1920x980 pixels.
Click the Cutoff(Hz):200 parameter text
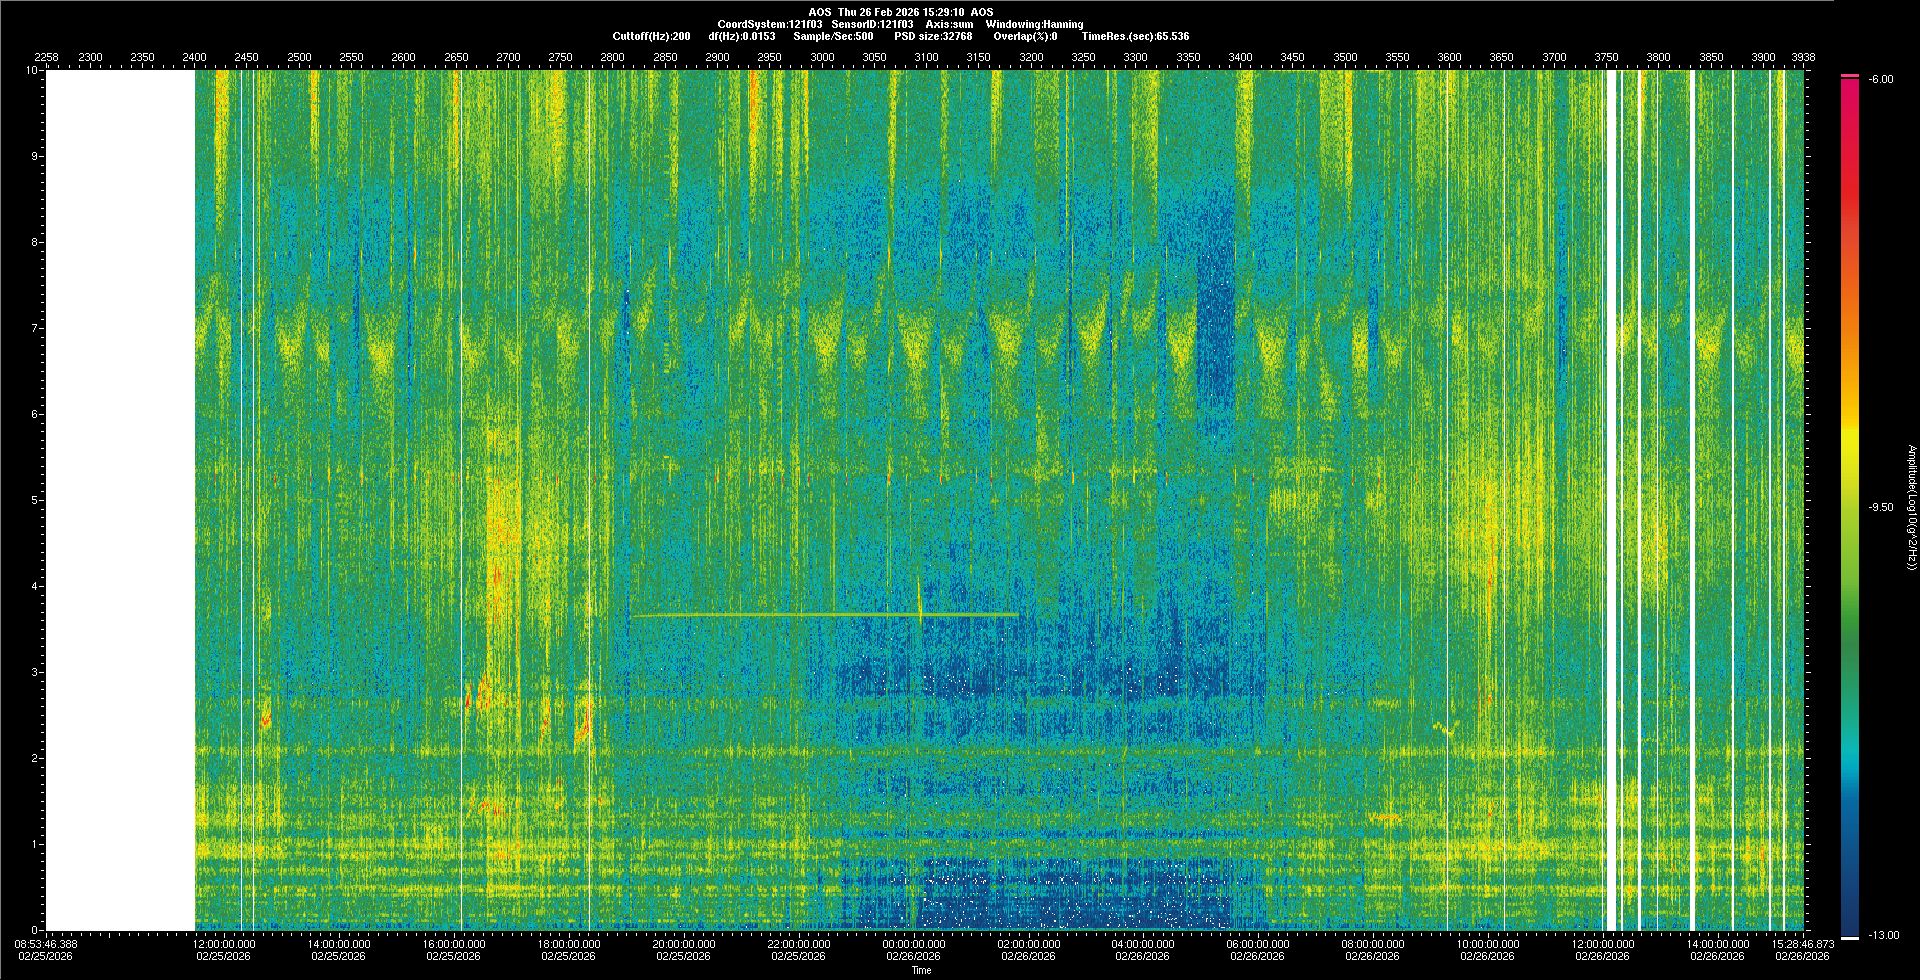coord(651,36)
